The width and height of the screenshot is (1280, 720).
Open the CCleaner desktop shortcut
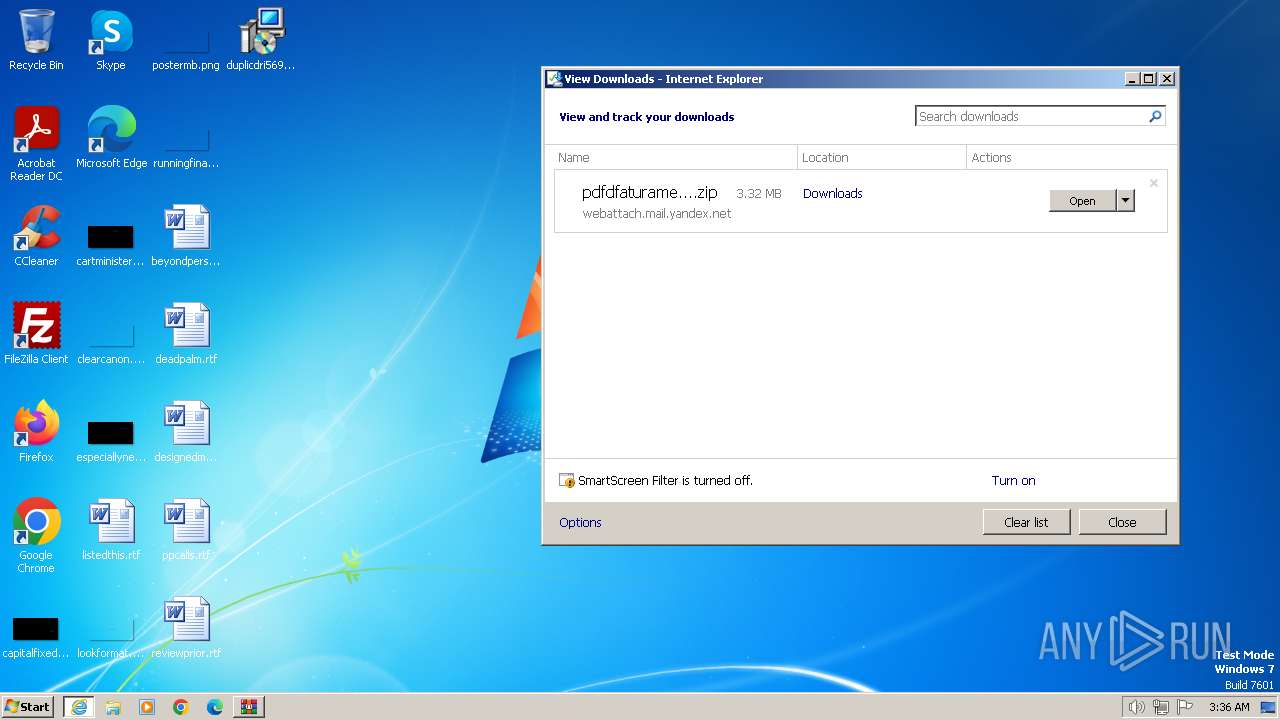click(x=36, y=236)
